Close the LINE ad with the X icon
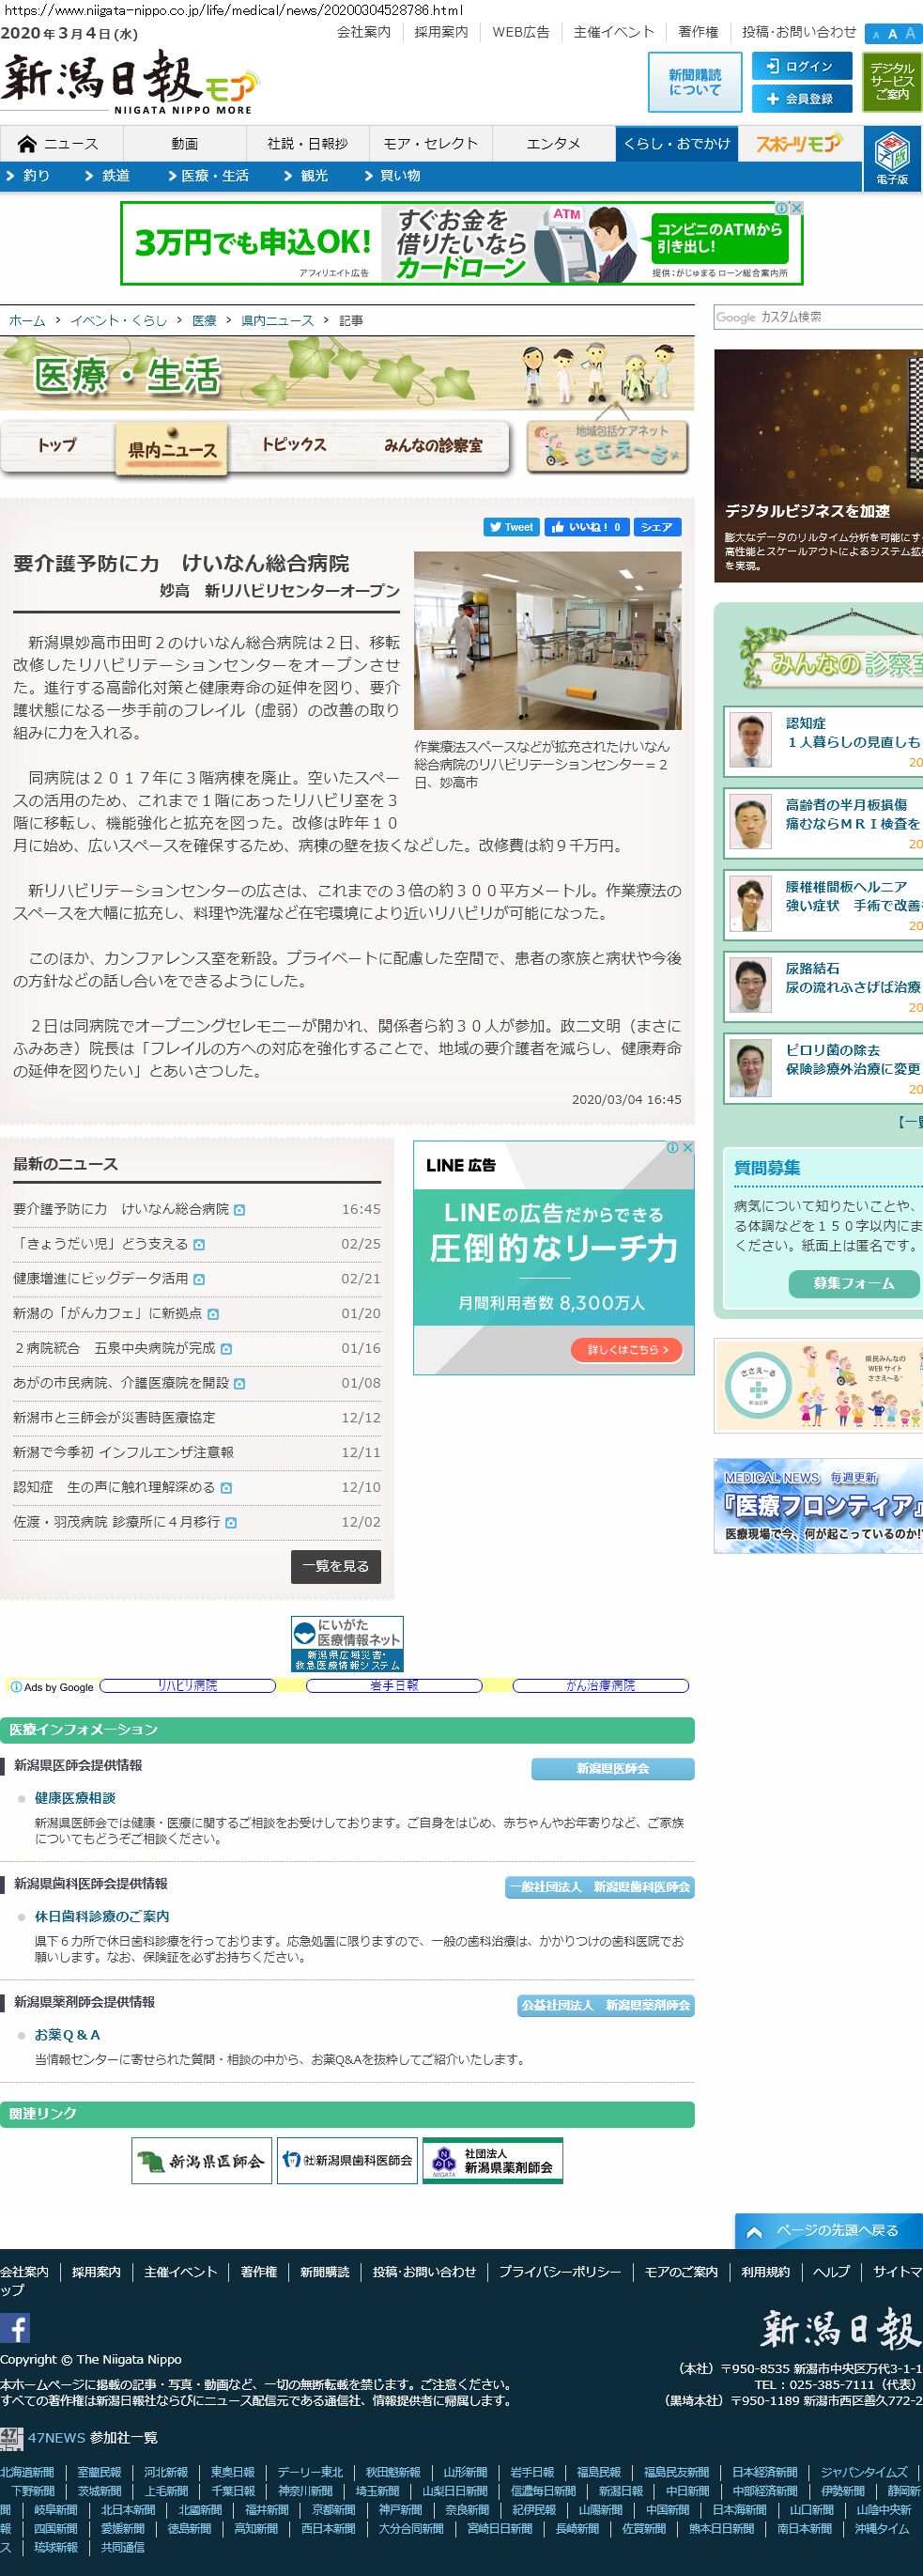The width and height of the screenshot is (923, 2576). point(687,1148)
